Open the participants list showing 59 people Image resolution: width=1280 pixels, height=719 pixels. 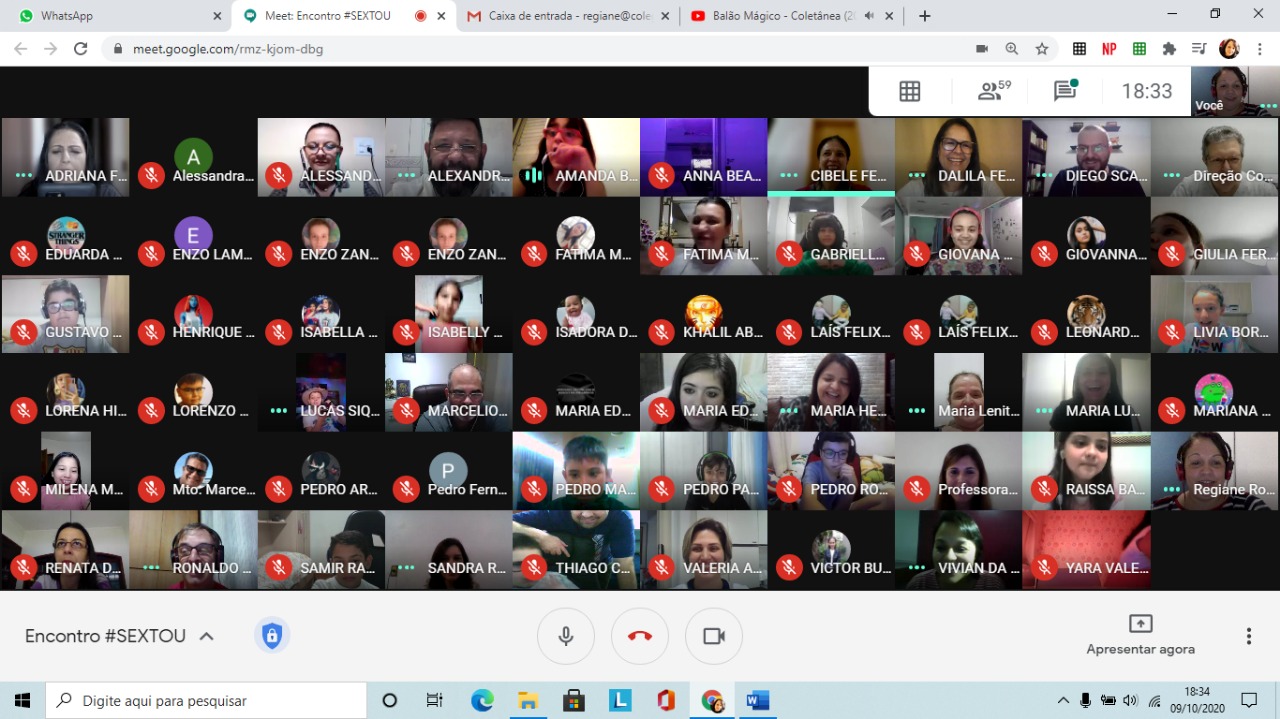[994, 91]
